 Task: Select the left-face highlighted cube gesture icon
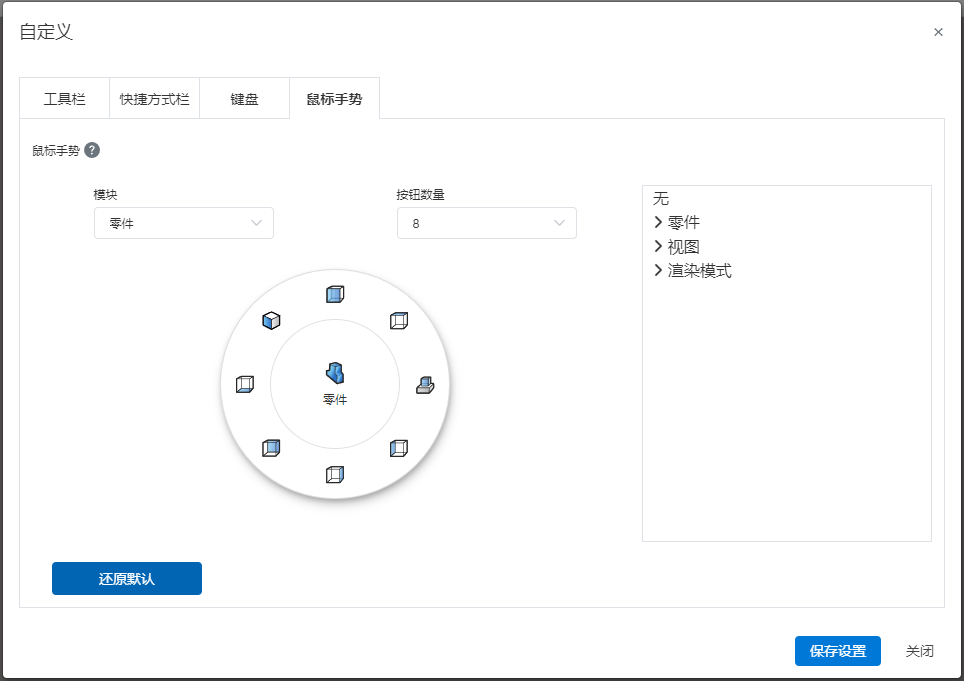pyautogui.click(x=399, y=448)
